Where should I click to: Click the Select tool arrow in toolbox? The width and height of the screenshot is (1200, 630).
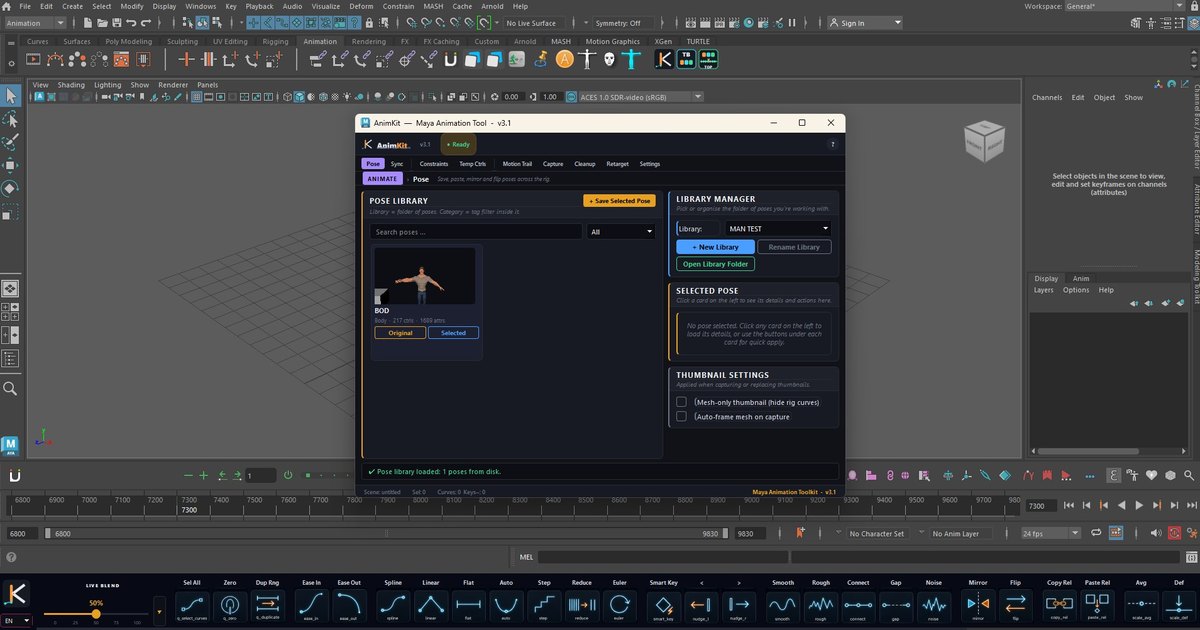(10, 96)
